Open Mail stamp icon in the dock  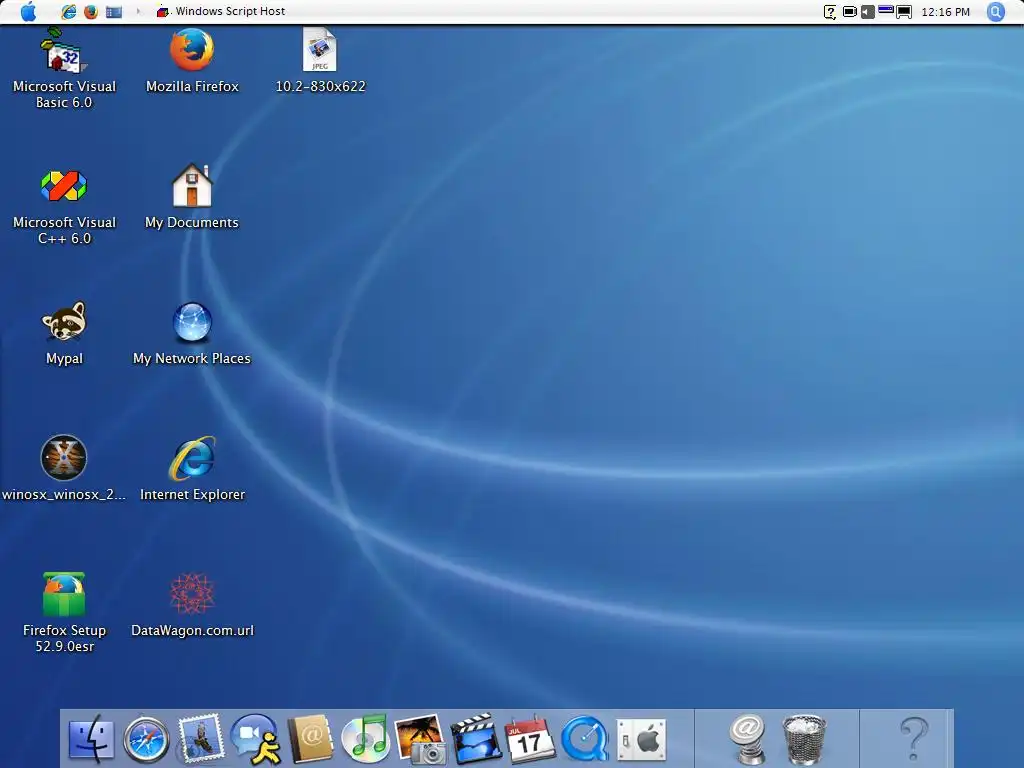200,739
